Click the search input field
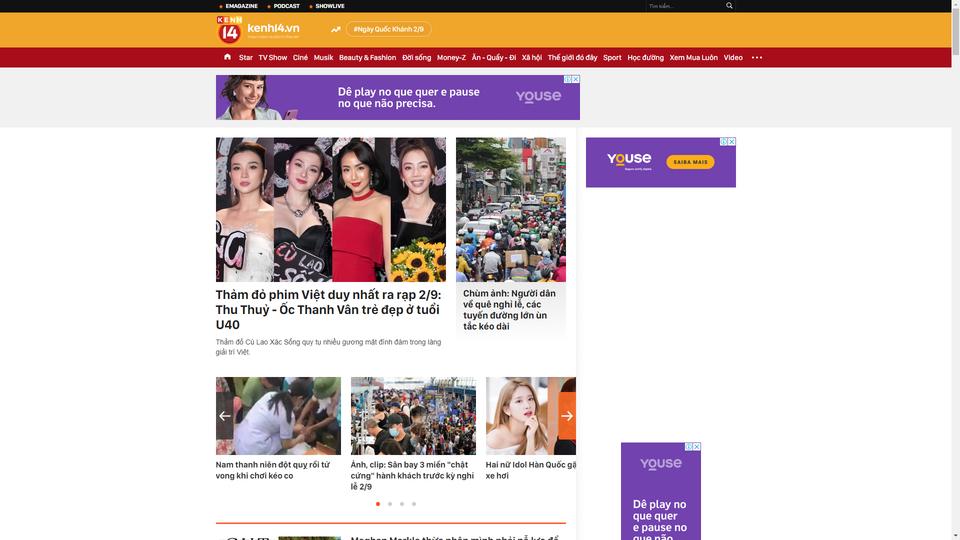This screenshot has height=540, width=960. 684,6
